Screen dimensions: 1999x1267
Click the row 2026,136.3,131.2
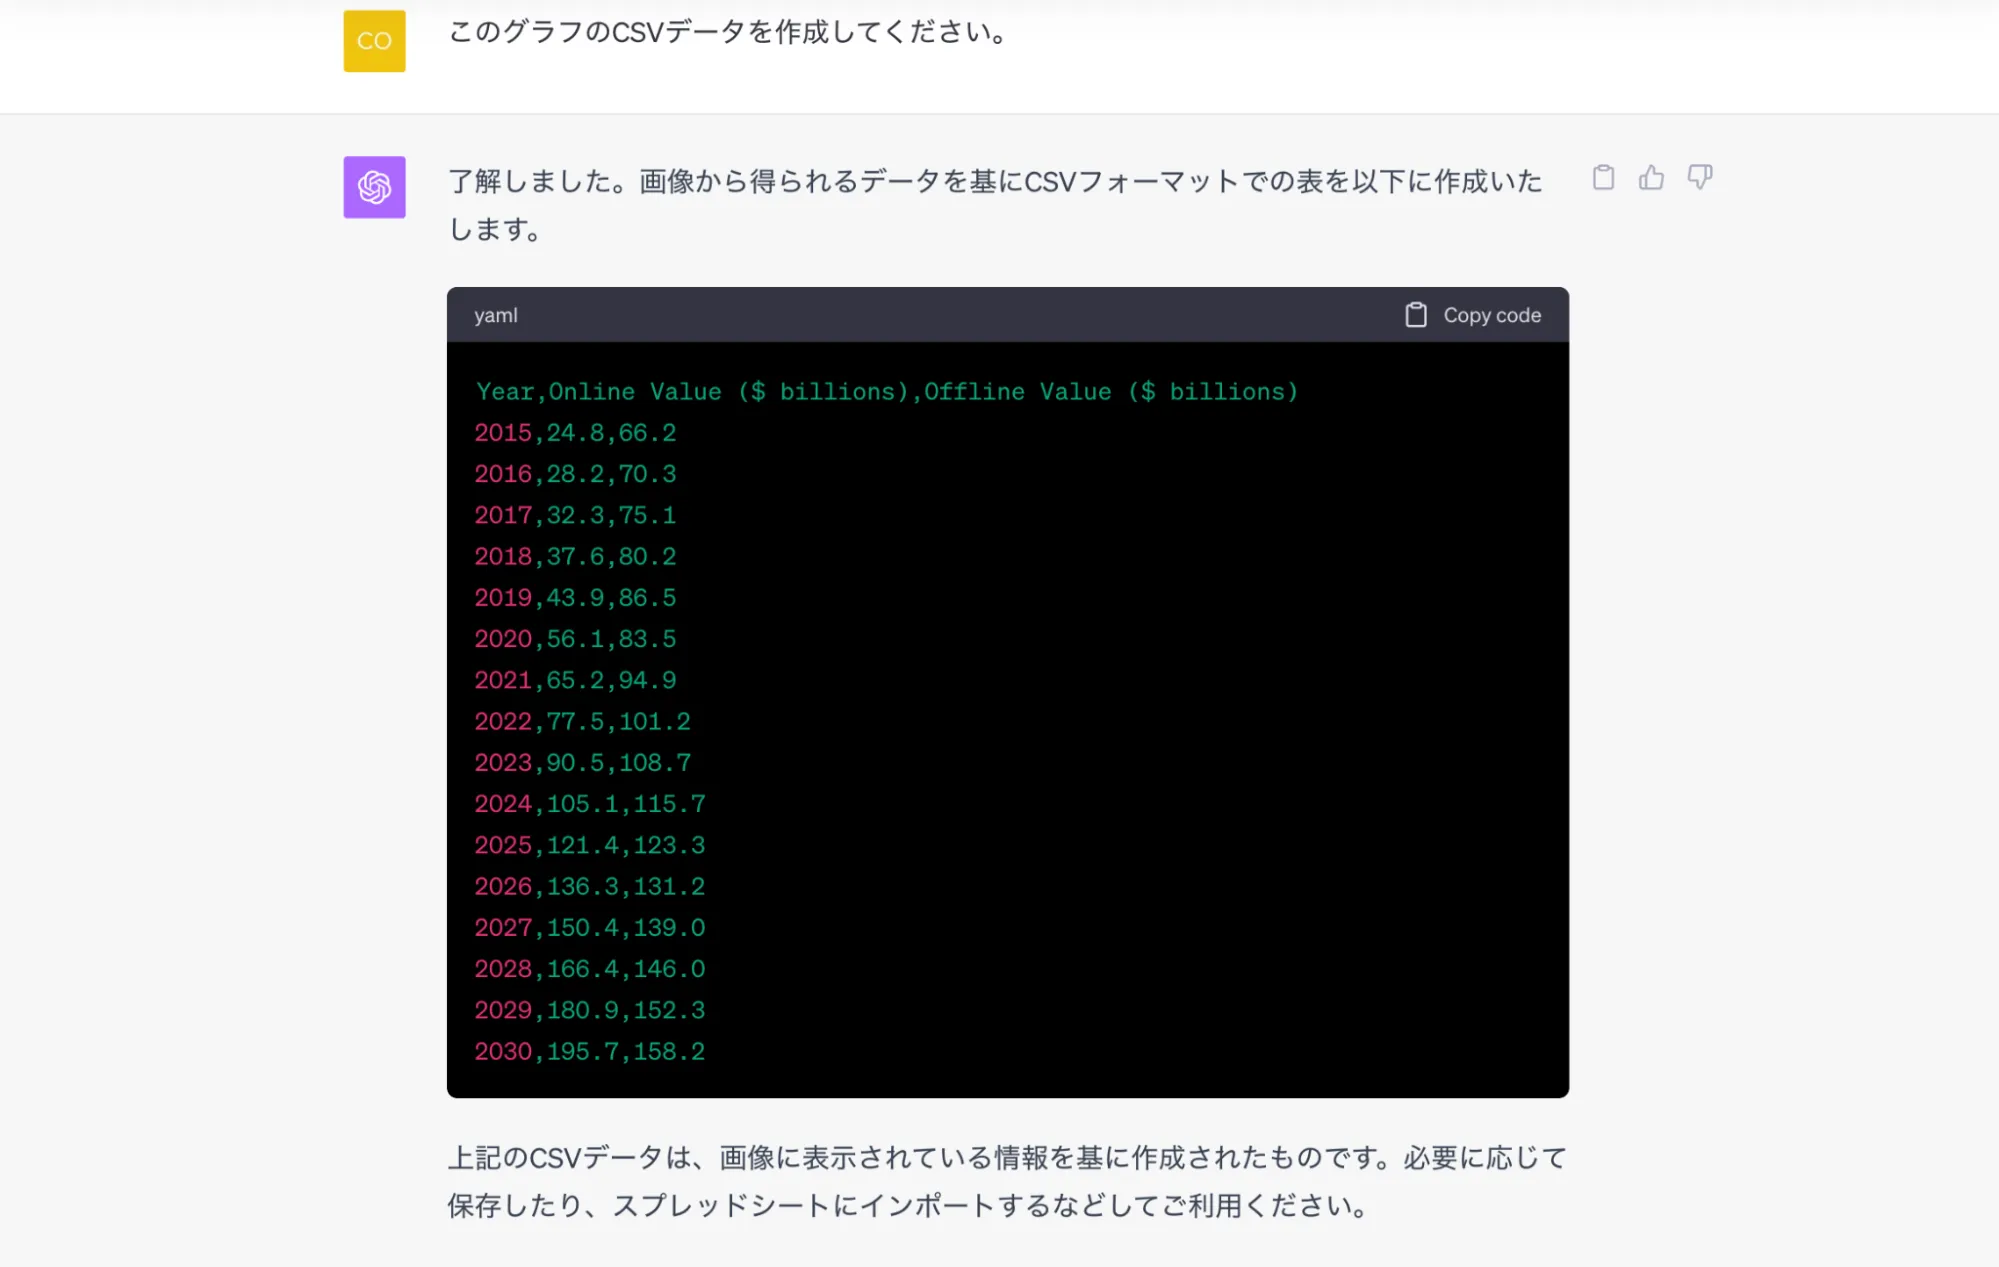click(x=590, y=886)
